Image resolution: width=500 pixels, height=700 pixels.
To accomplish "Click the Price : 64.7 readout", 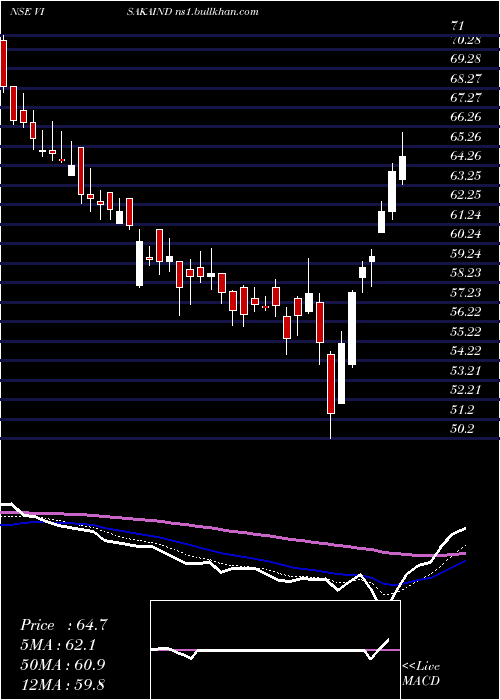I will (x=63, y=625).
